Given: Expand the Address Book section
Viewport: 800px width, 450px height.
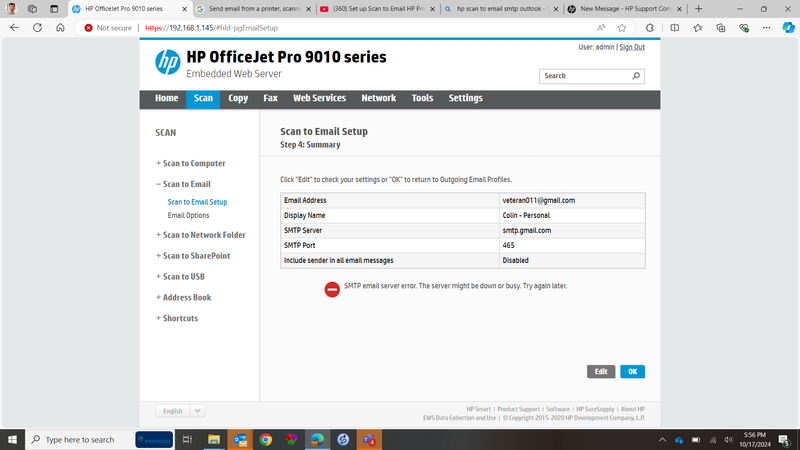Looking at the screenshot, I should tap(186, 297).
